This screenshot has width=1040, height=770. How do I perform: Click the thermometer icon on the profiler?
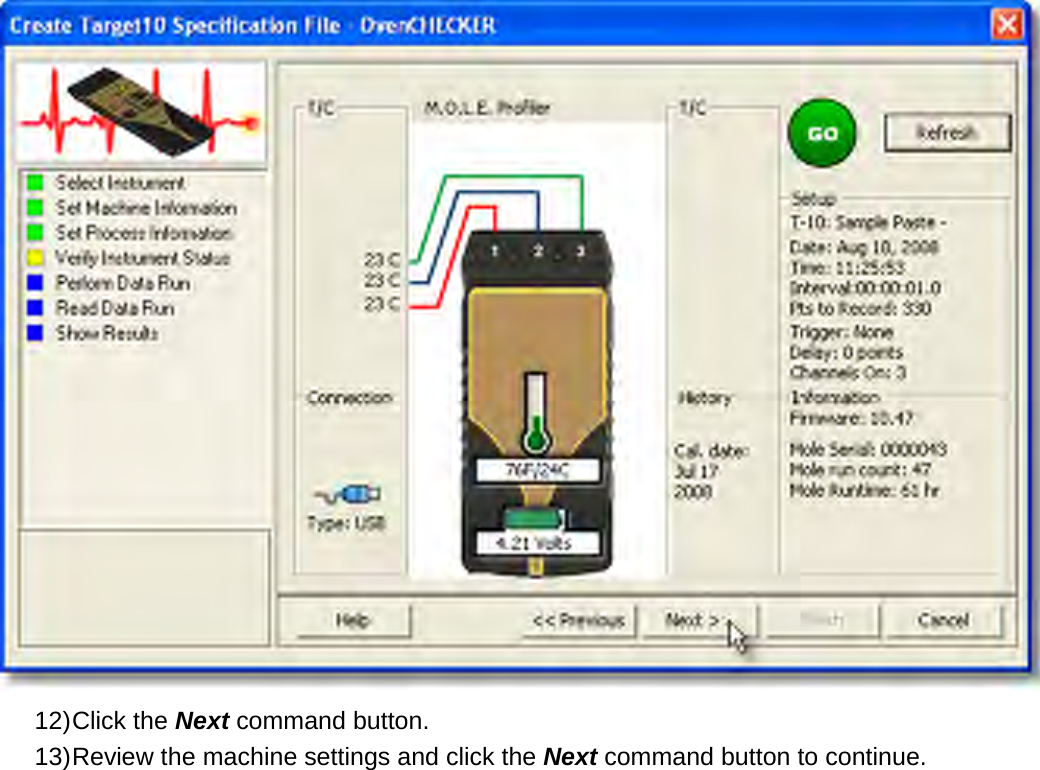click(x=535, y=413)
